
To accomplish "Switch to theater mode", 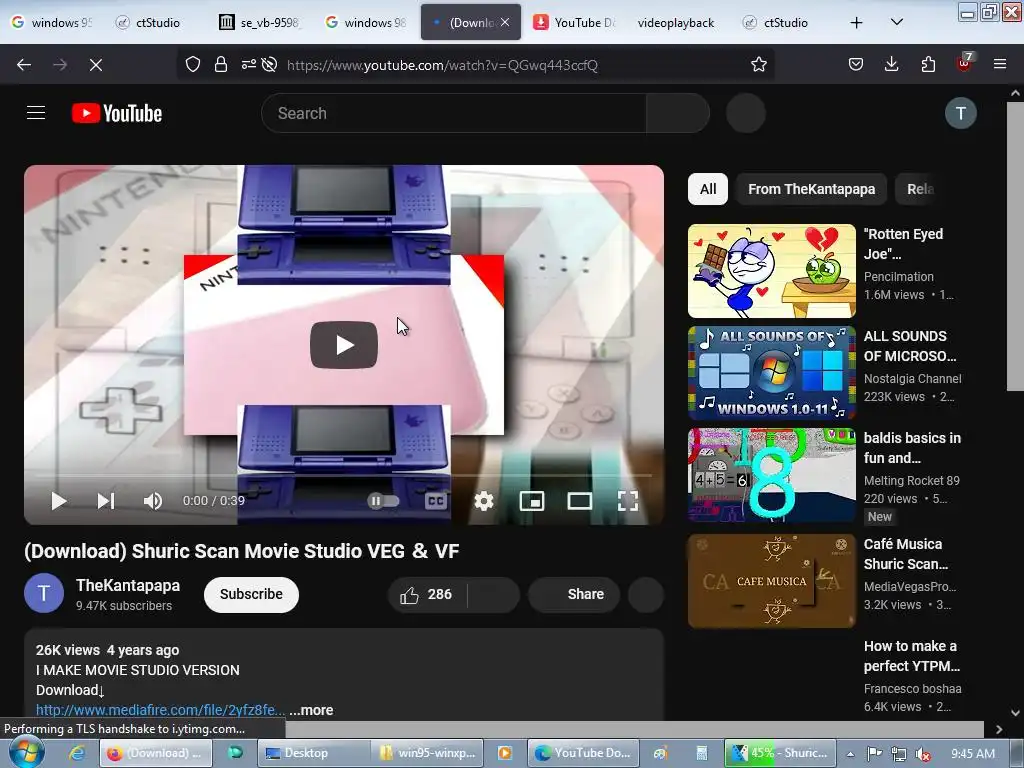I will pos(580,501).
